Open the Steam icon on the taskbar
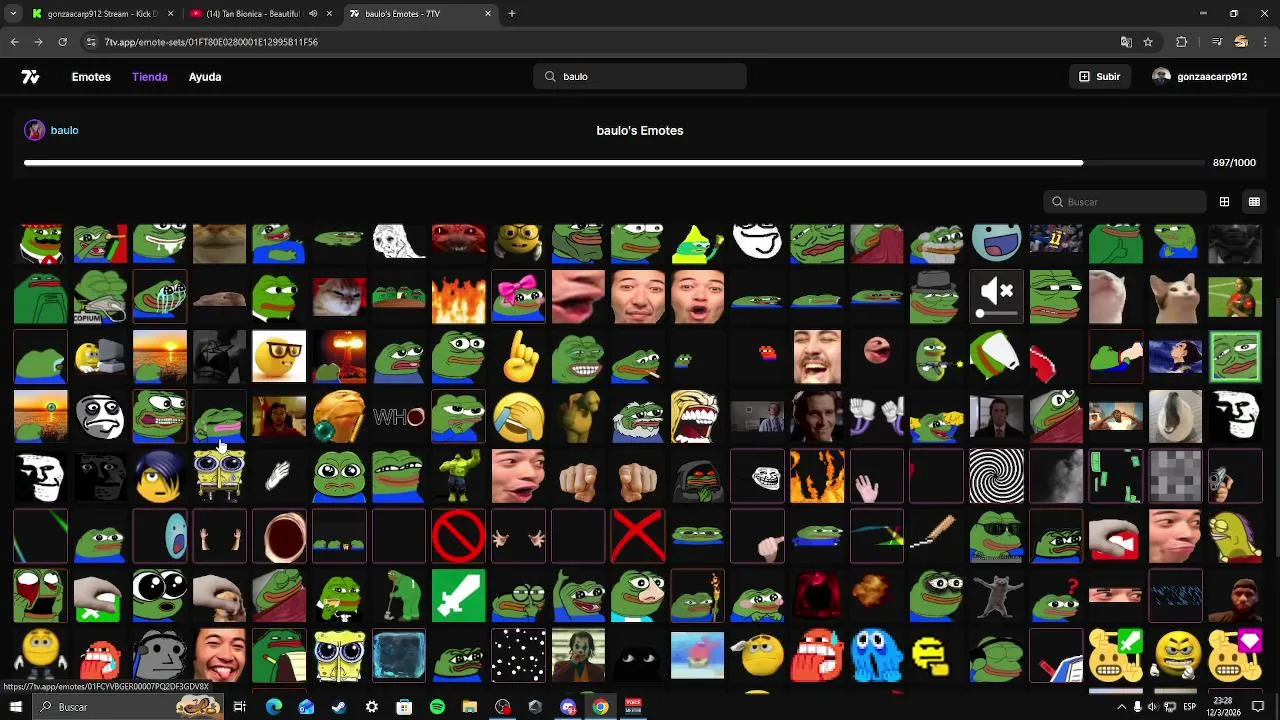 339,707
